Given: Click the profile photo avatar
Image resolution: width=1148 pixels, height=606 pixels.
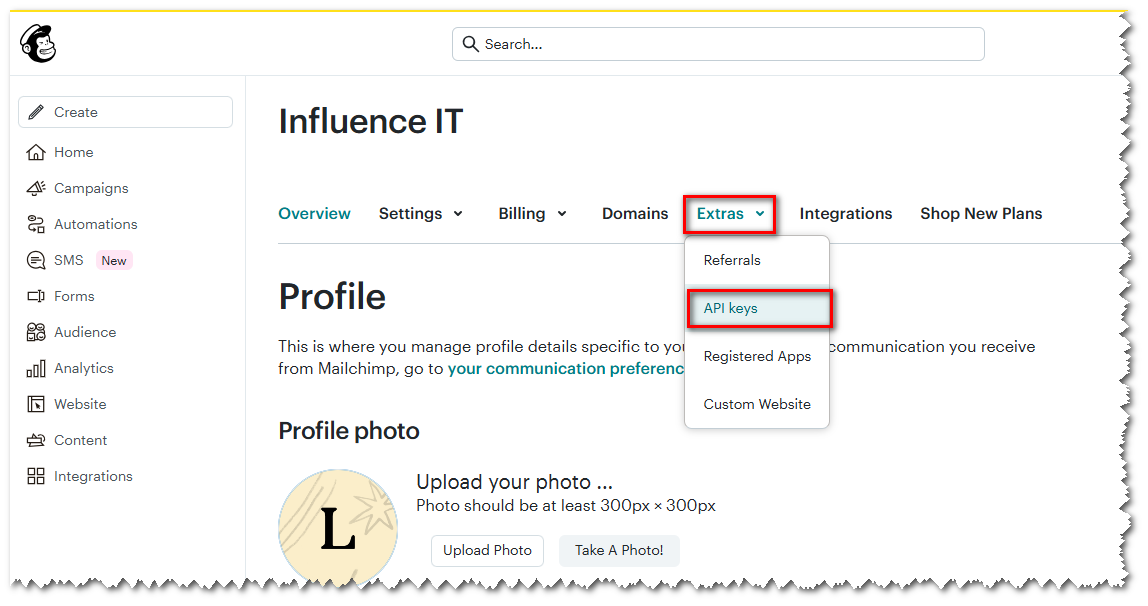Looking at the screenshot, I should (x=338, y=525).
